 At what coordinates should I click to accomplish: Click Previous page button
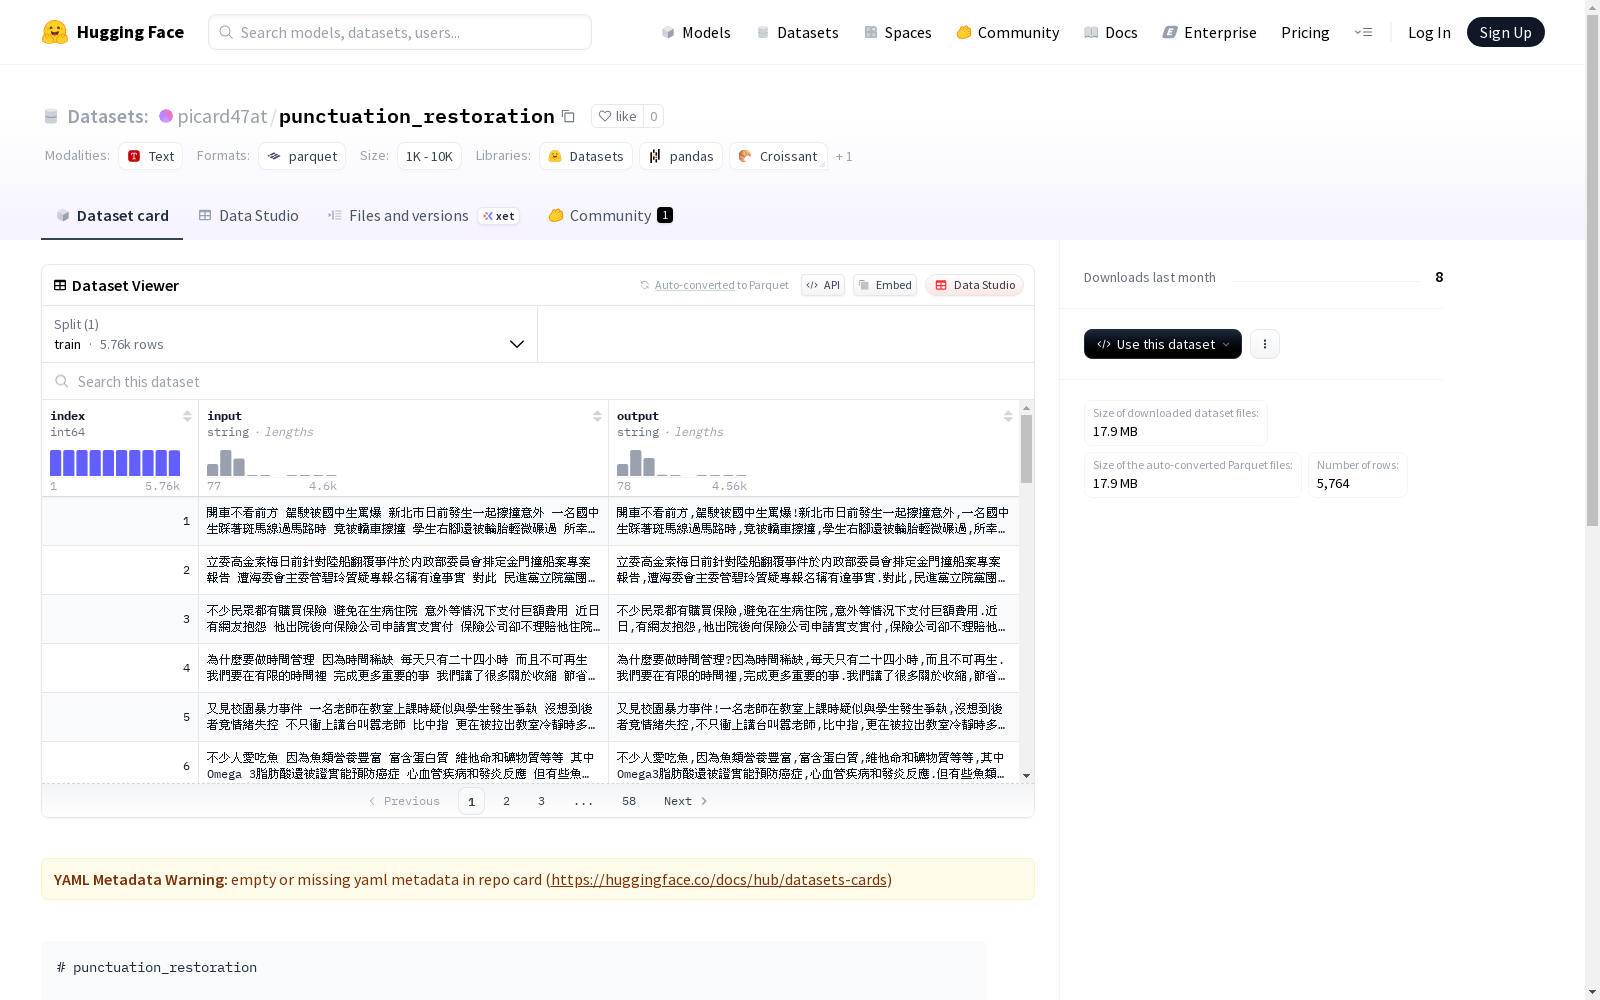point(404,801)
